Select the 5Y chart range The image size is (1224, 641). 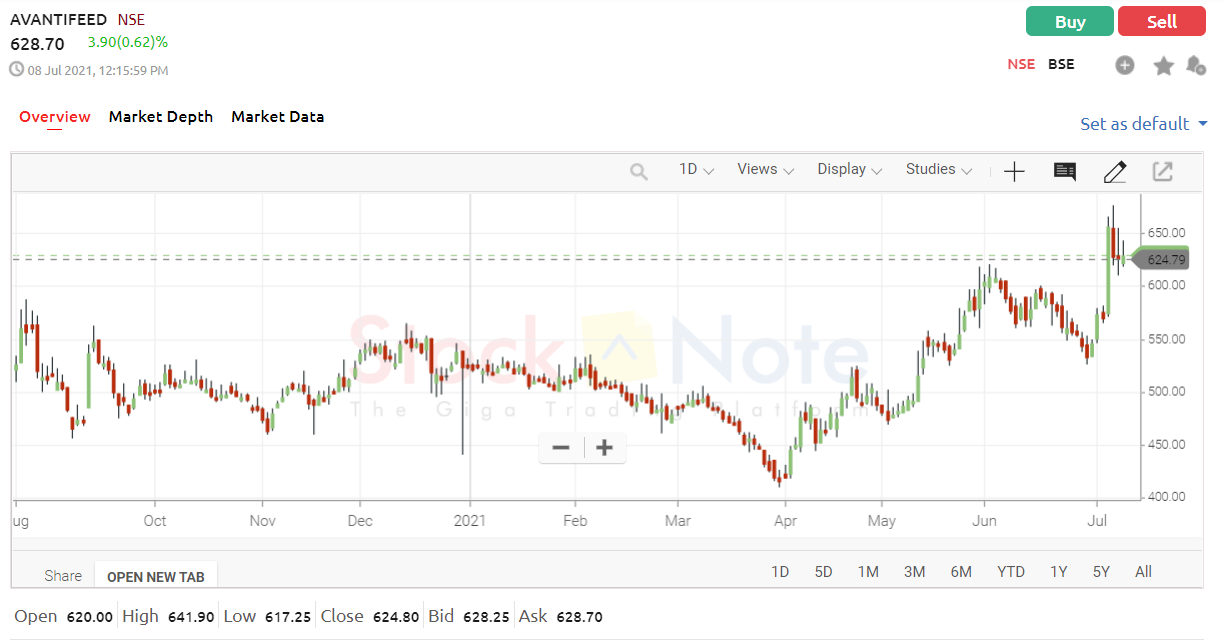point(1101,572)
